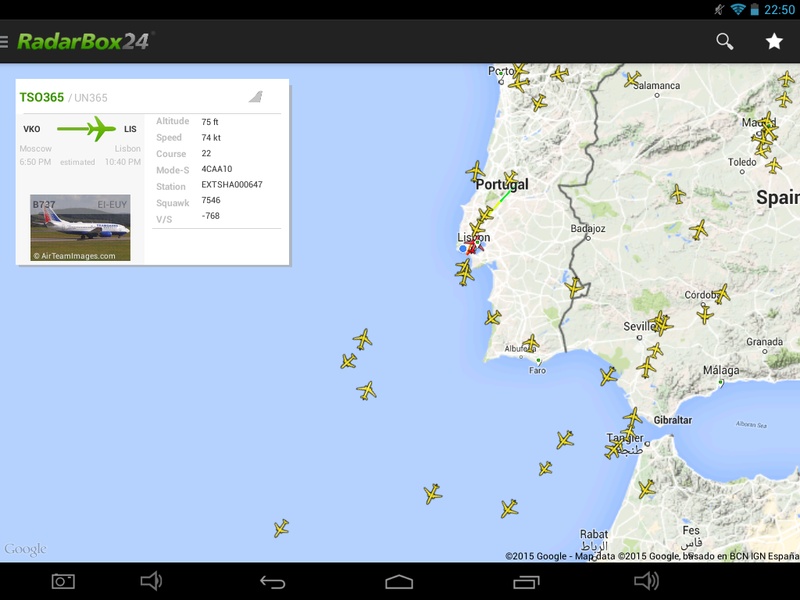Select the plane above Gibraltar label
This screenshot has width=800, height=600.
click(x=633, y=417)
